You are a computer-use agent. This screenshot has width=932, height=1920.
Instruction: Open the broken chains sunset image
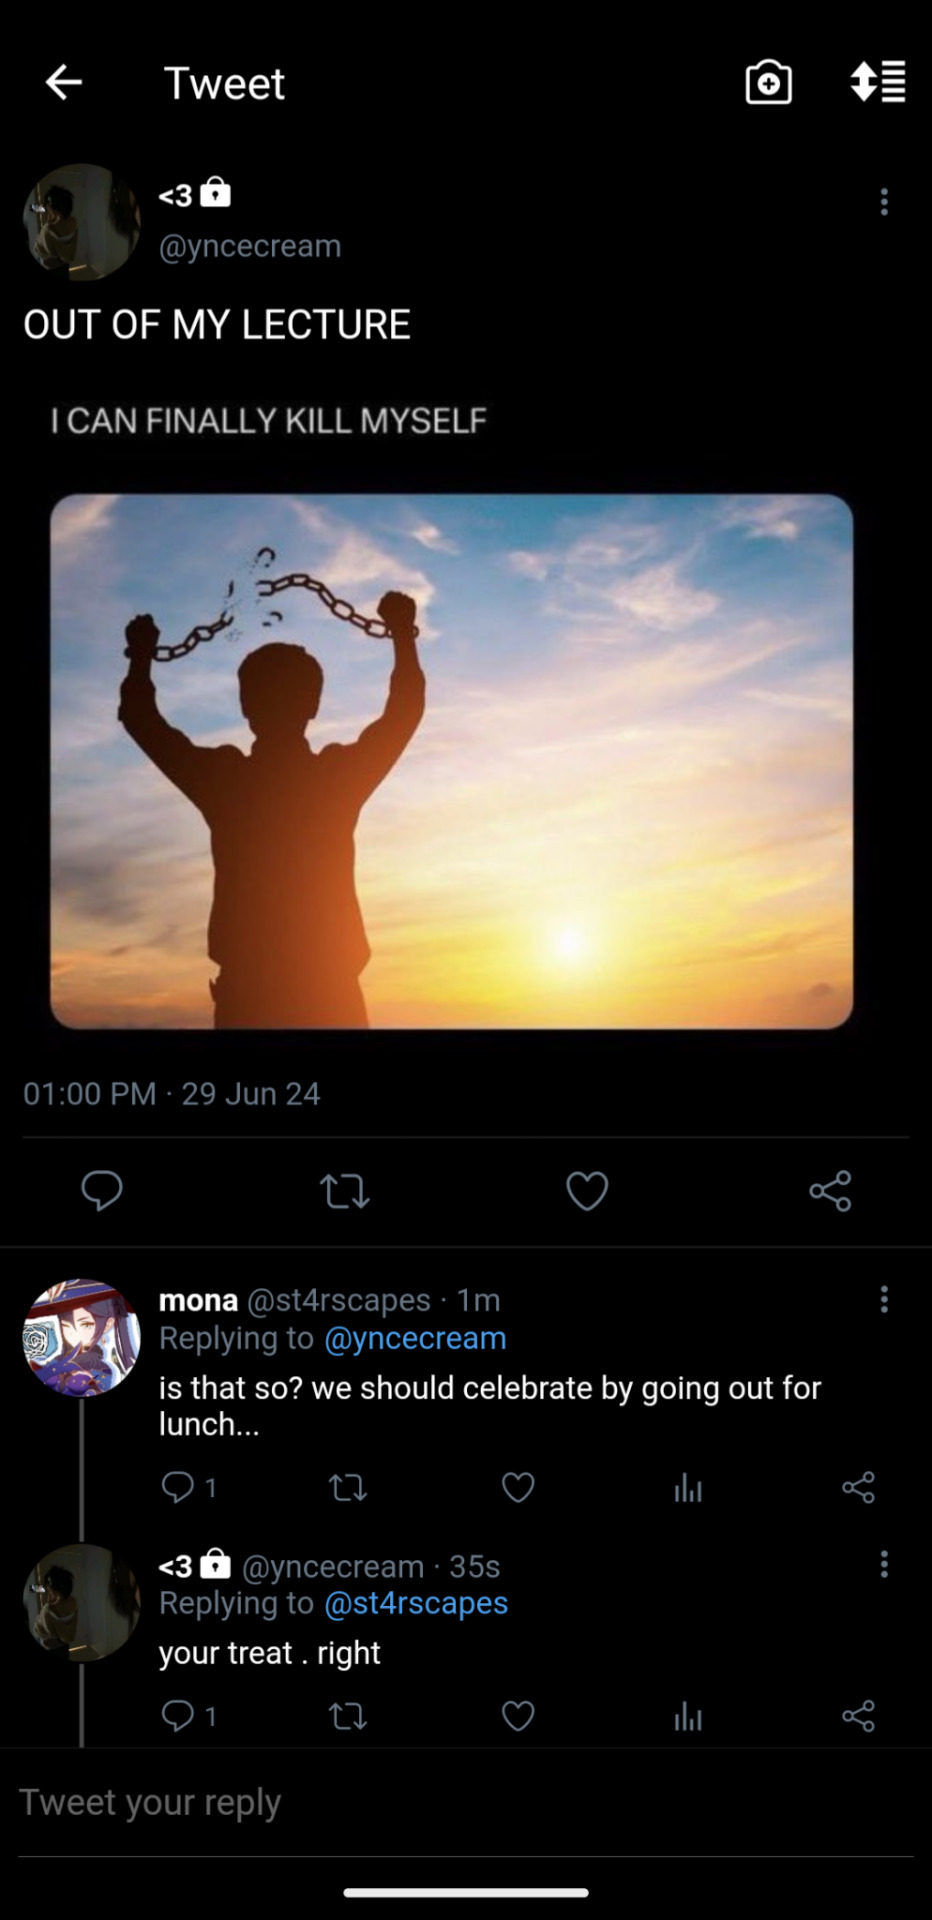pos(452,761)
